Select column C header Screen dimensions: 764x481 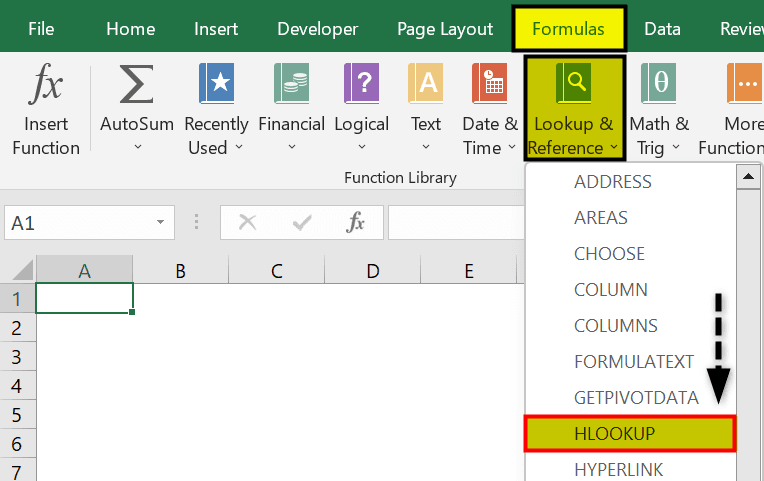point(276,269)
